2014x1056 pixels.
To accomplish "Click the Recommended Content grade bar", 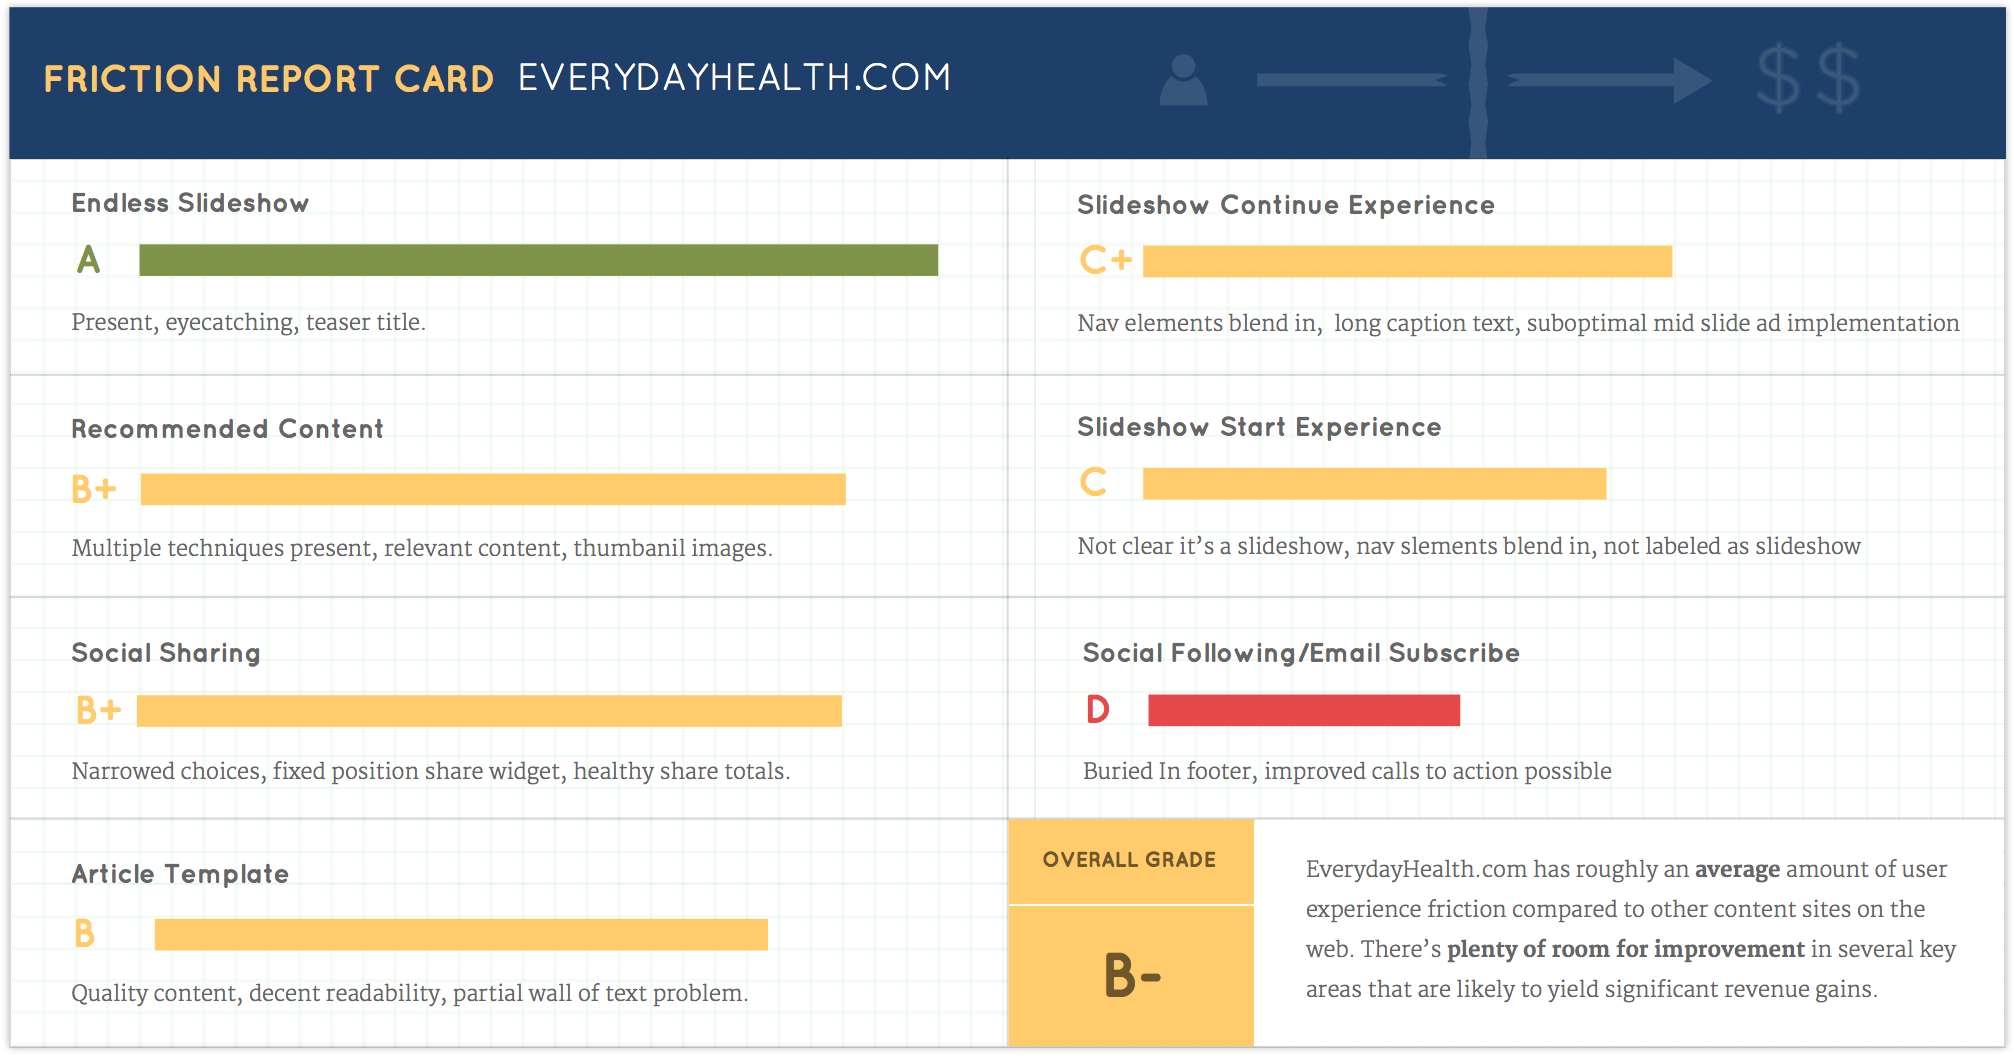I will point(493,489).
